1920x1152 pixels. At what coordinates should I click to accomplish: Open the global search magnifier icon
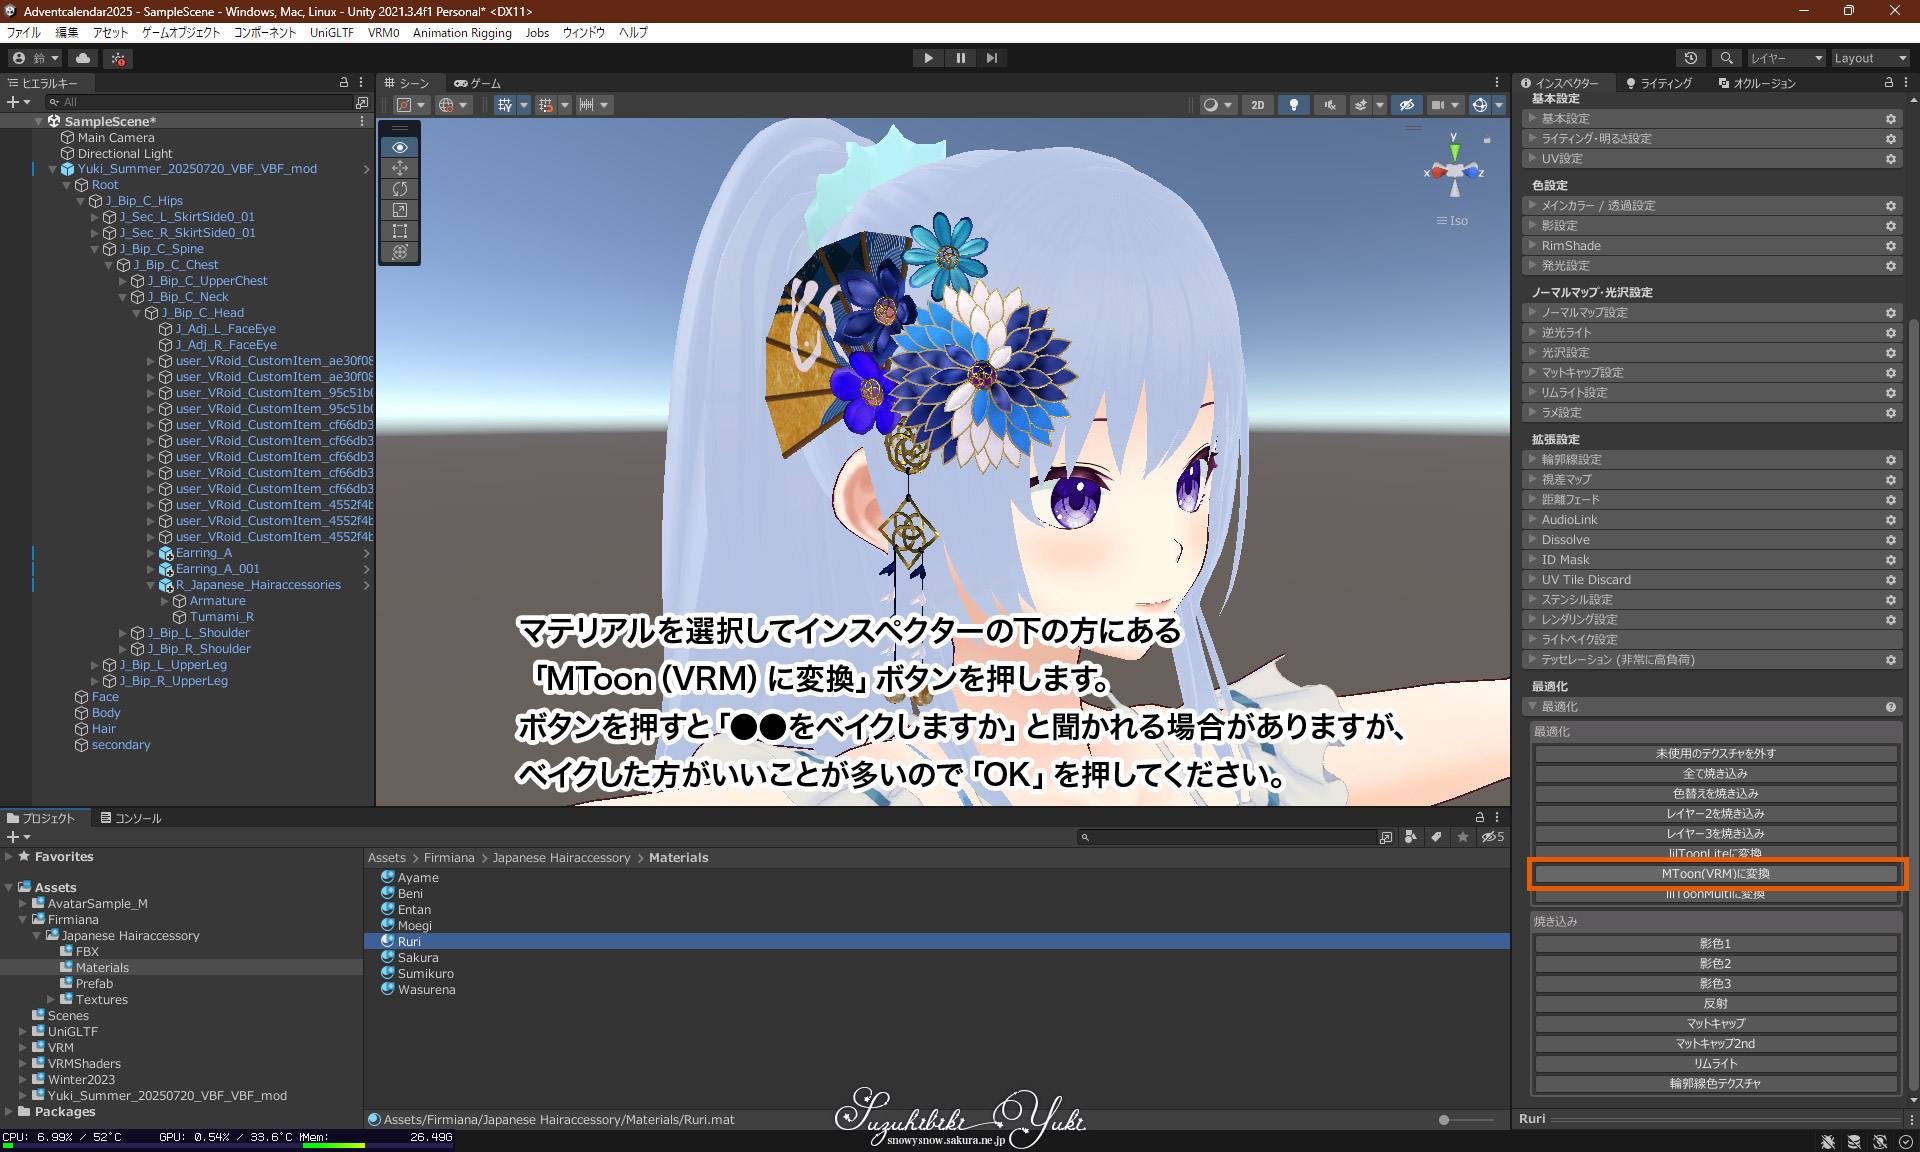pos(1726,58)
